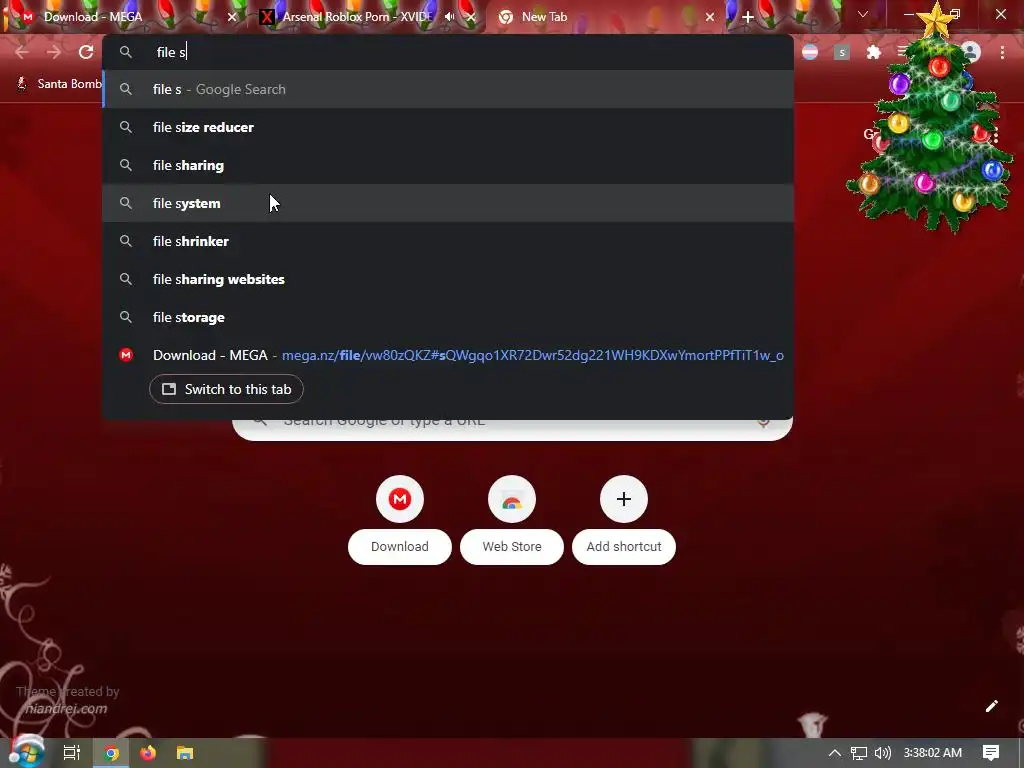
Task: Open the tab search dropdown chevron
Action: point(863,14)
